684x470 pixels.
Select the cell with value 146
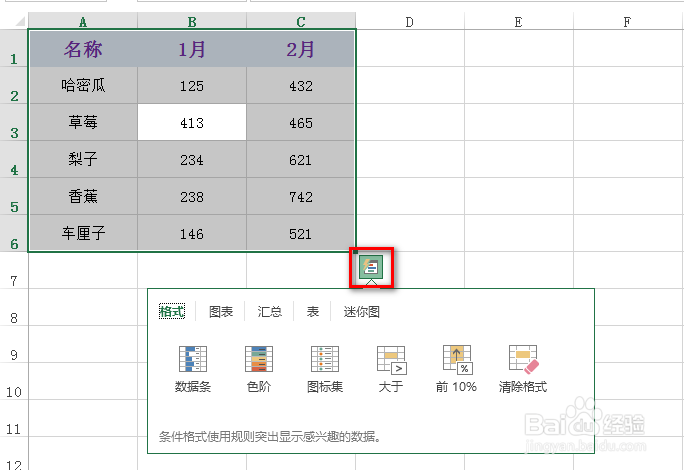click(192, 233)
